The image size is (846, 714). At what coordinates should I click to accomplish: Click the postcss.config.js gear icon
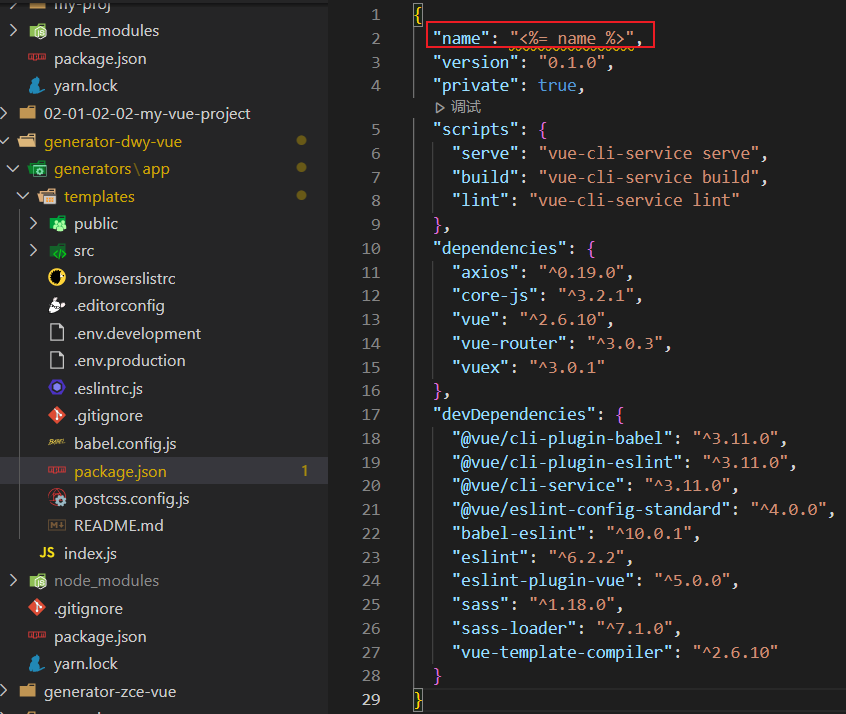coord(57,498)
